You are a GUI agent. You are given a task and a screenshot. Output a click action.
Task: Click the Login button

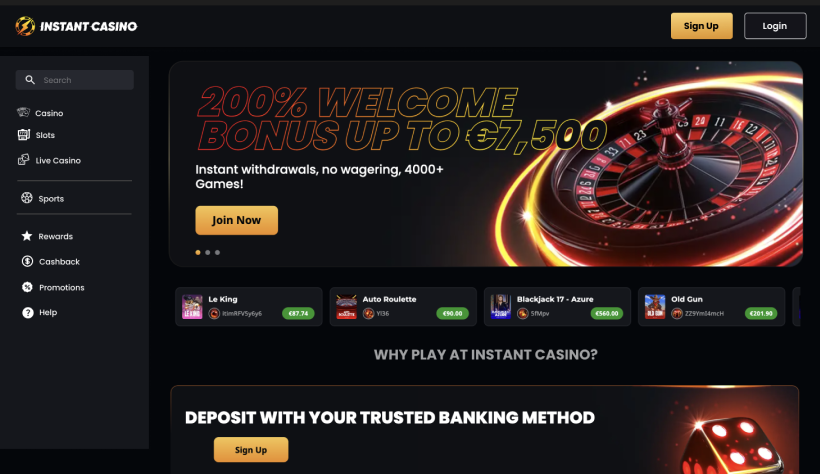(775, 26)
